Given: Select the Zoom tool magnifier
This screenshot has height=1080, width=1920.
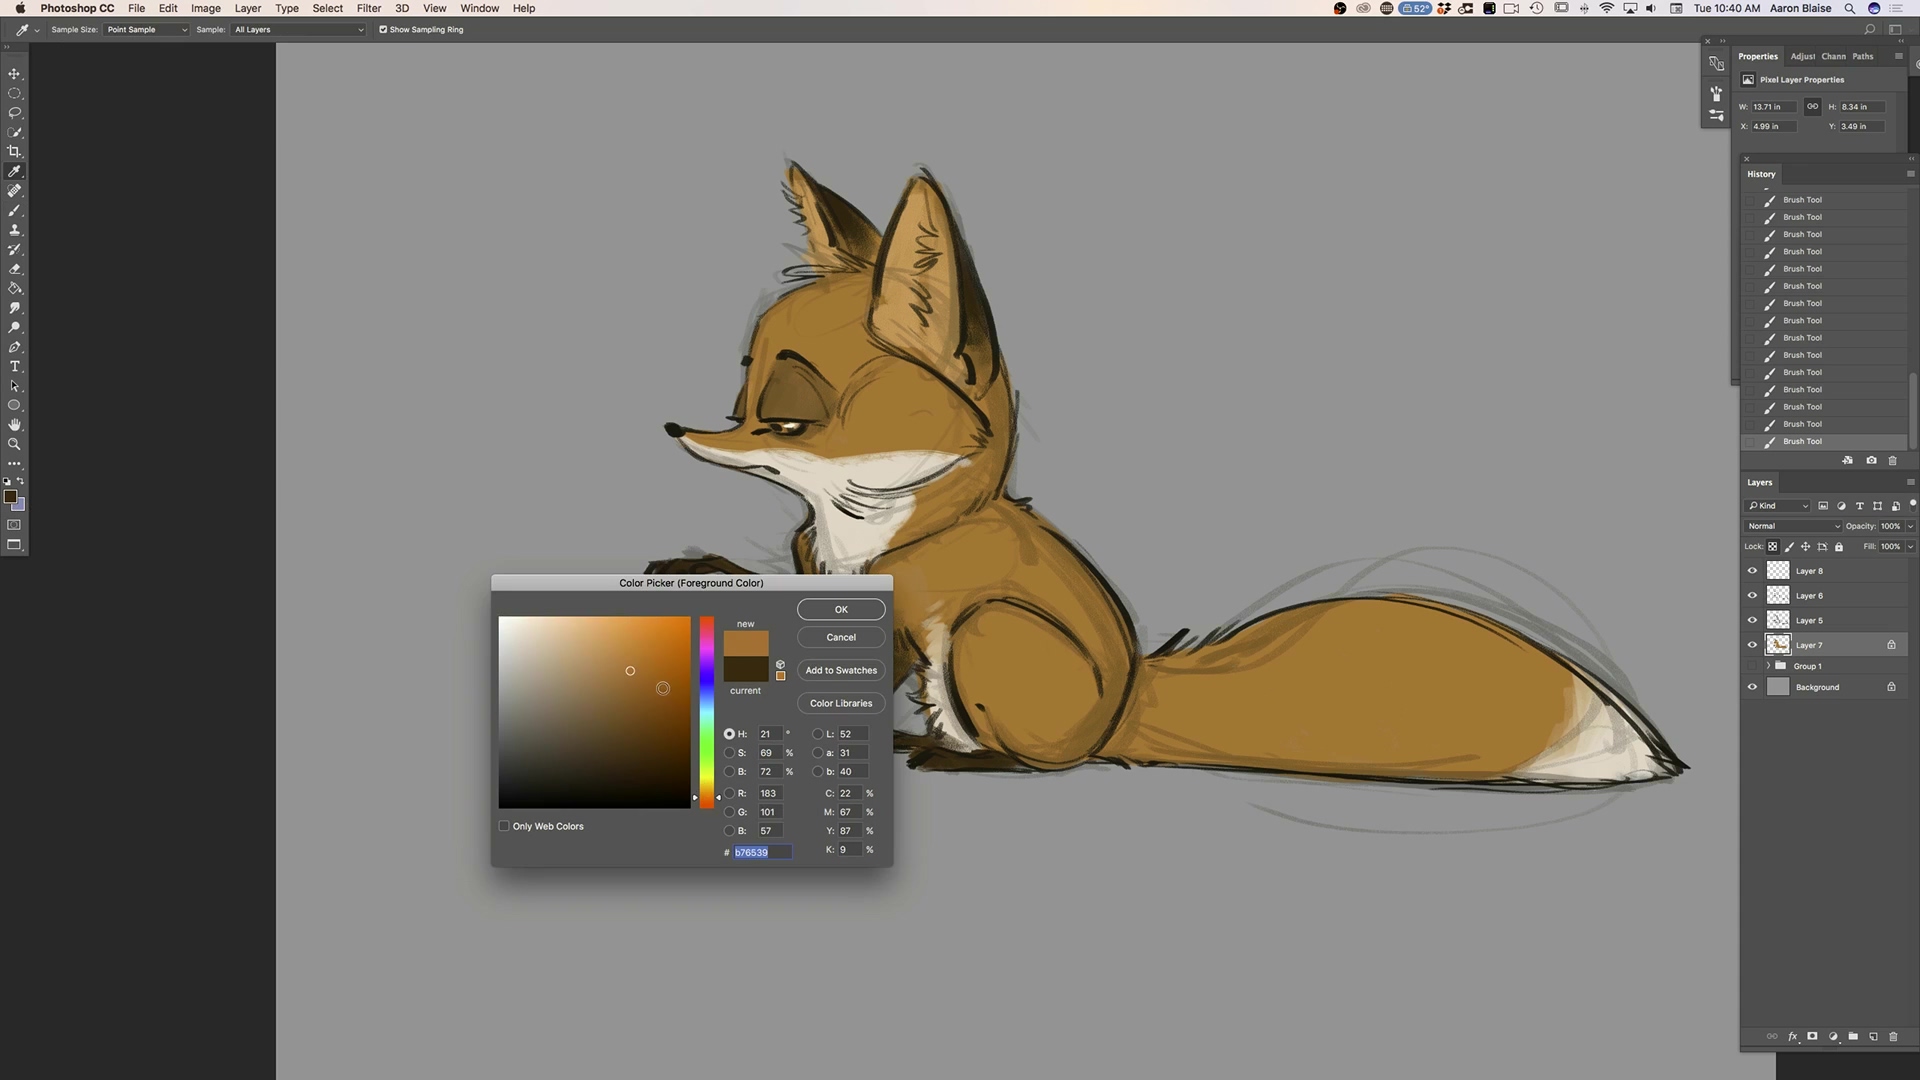Looking at the screenshot, I should pos(14,444).
